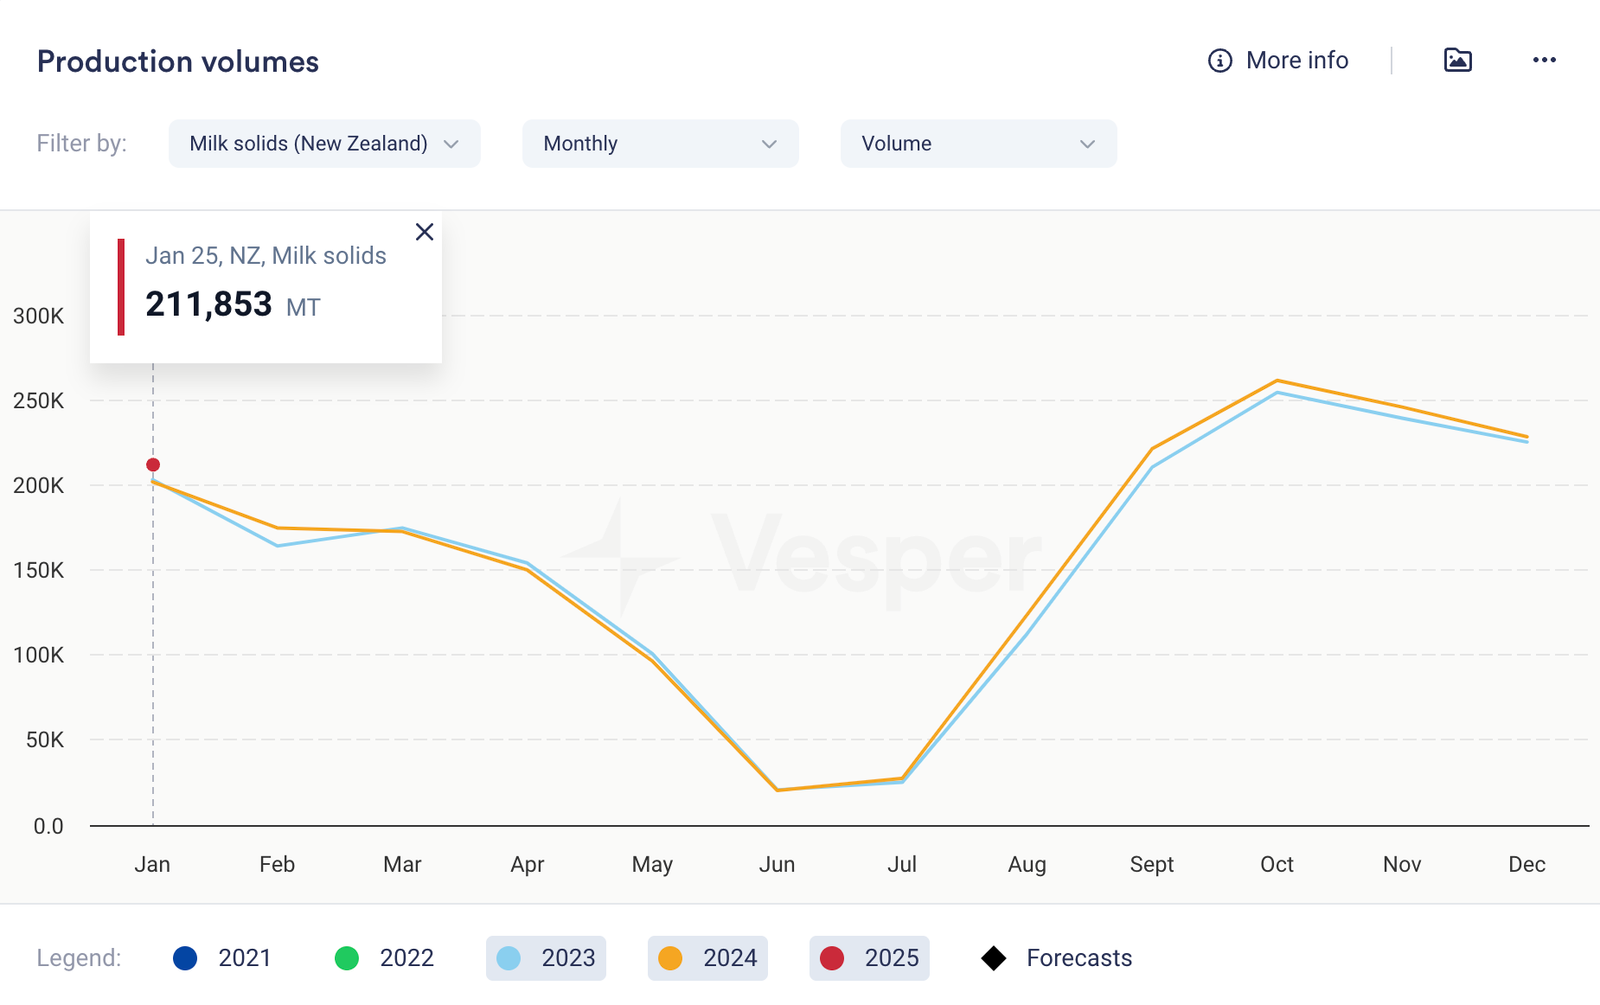Hide the 2023 series in legend
The height and width of the screenshot is (1005, 1600).
pos(546,958)
